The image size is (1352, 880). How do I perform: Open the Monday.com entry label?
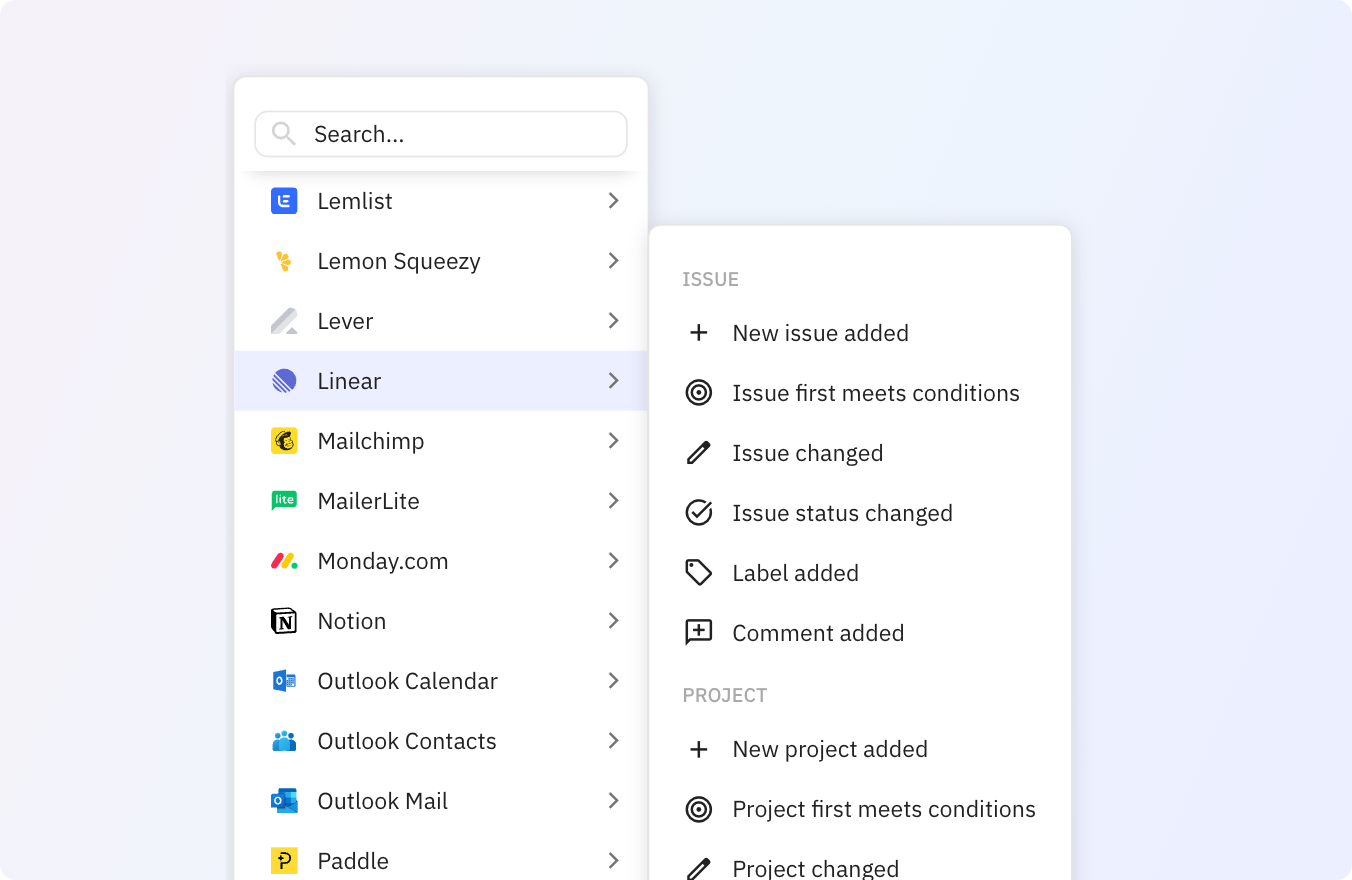point(383,561)
